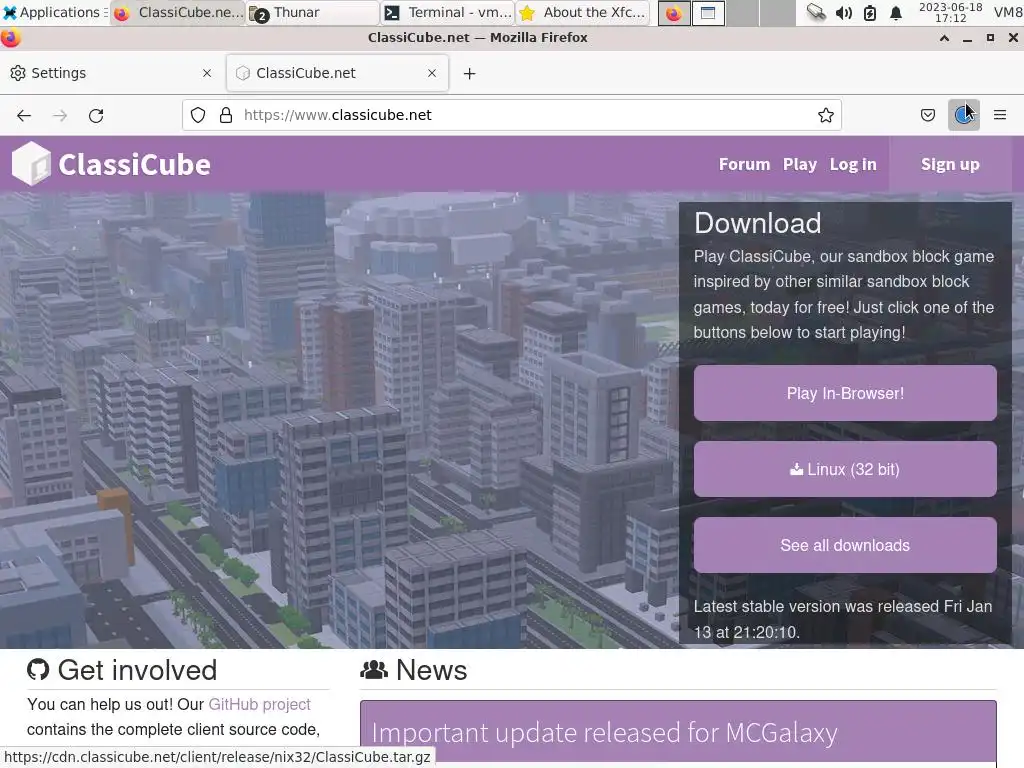Click the Sign up button

950,165
